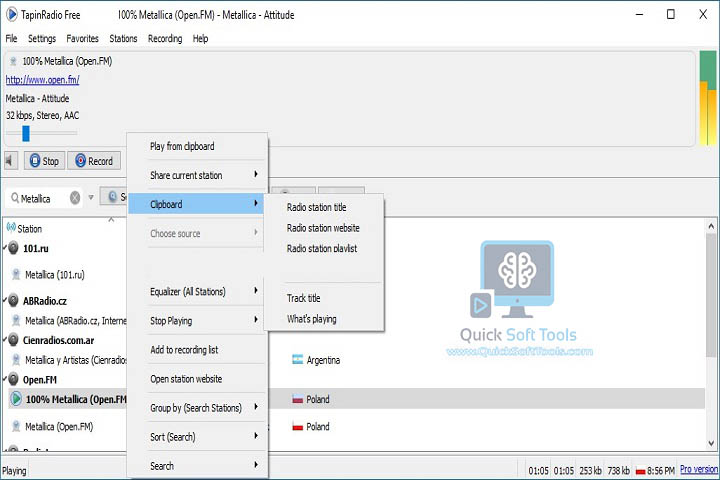Screen dimensions: 720x480
Task: Select Metallica y Artistas station row
Action: pyautogui.click(x=75, y=360)
